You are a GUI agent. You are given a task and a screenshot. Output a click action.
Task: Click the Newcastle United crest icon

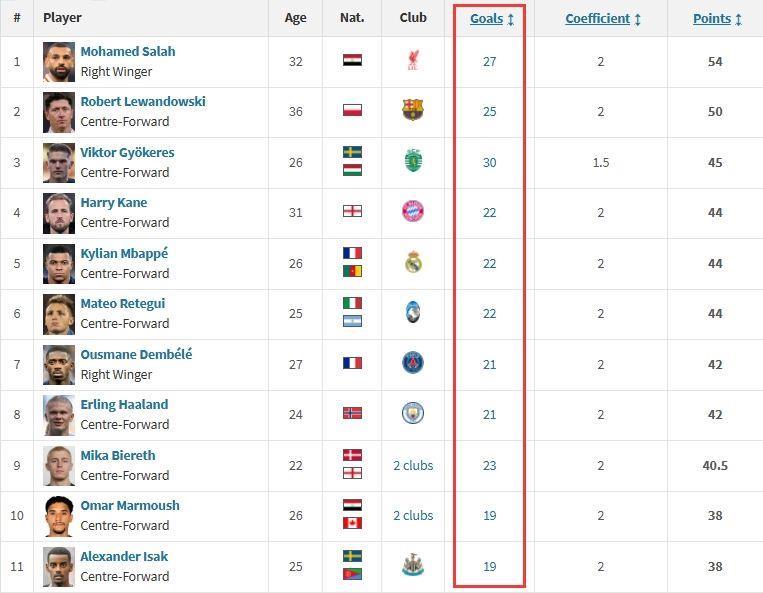tap(413, 565)
